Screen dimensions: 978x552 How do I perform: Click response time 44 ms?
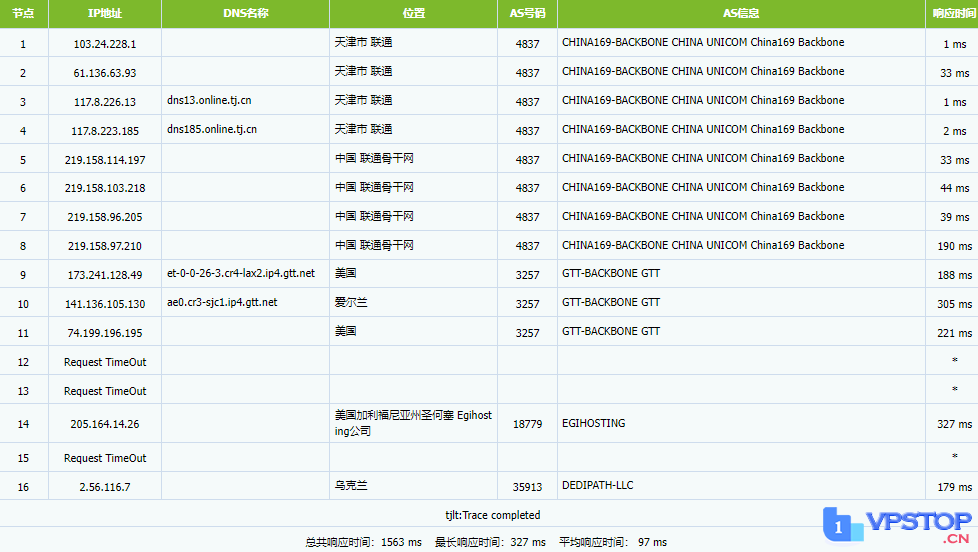click(955, 188)
